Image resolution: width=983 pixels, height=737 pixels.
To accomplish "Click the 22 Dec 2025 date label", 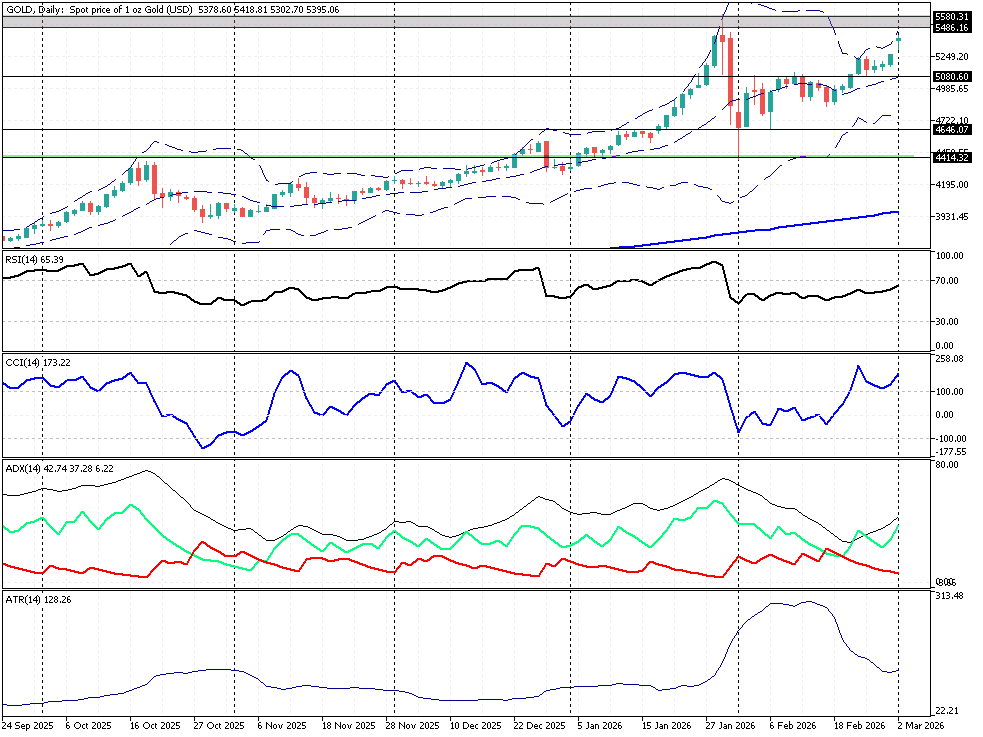I will click(538, 725).
